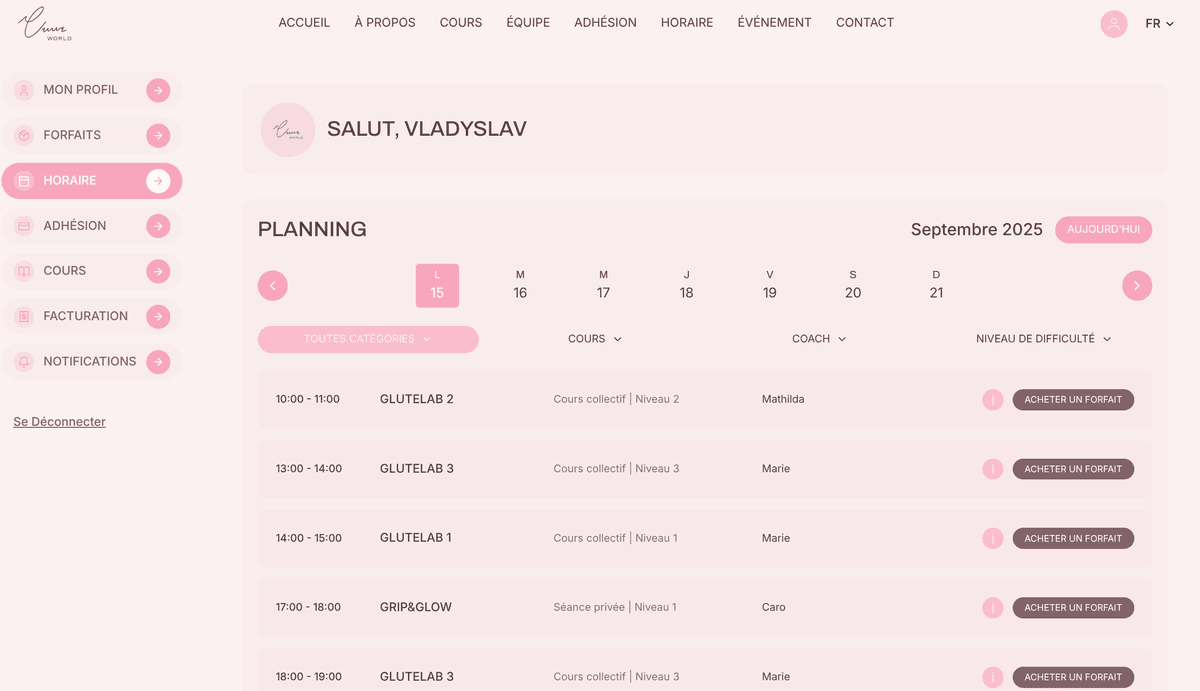Open info icon for GLUTELAB 2 class

pyautogui.click(x=992, y=399)
